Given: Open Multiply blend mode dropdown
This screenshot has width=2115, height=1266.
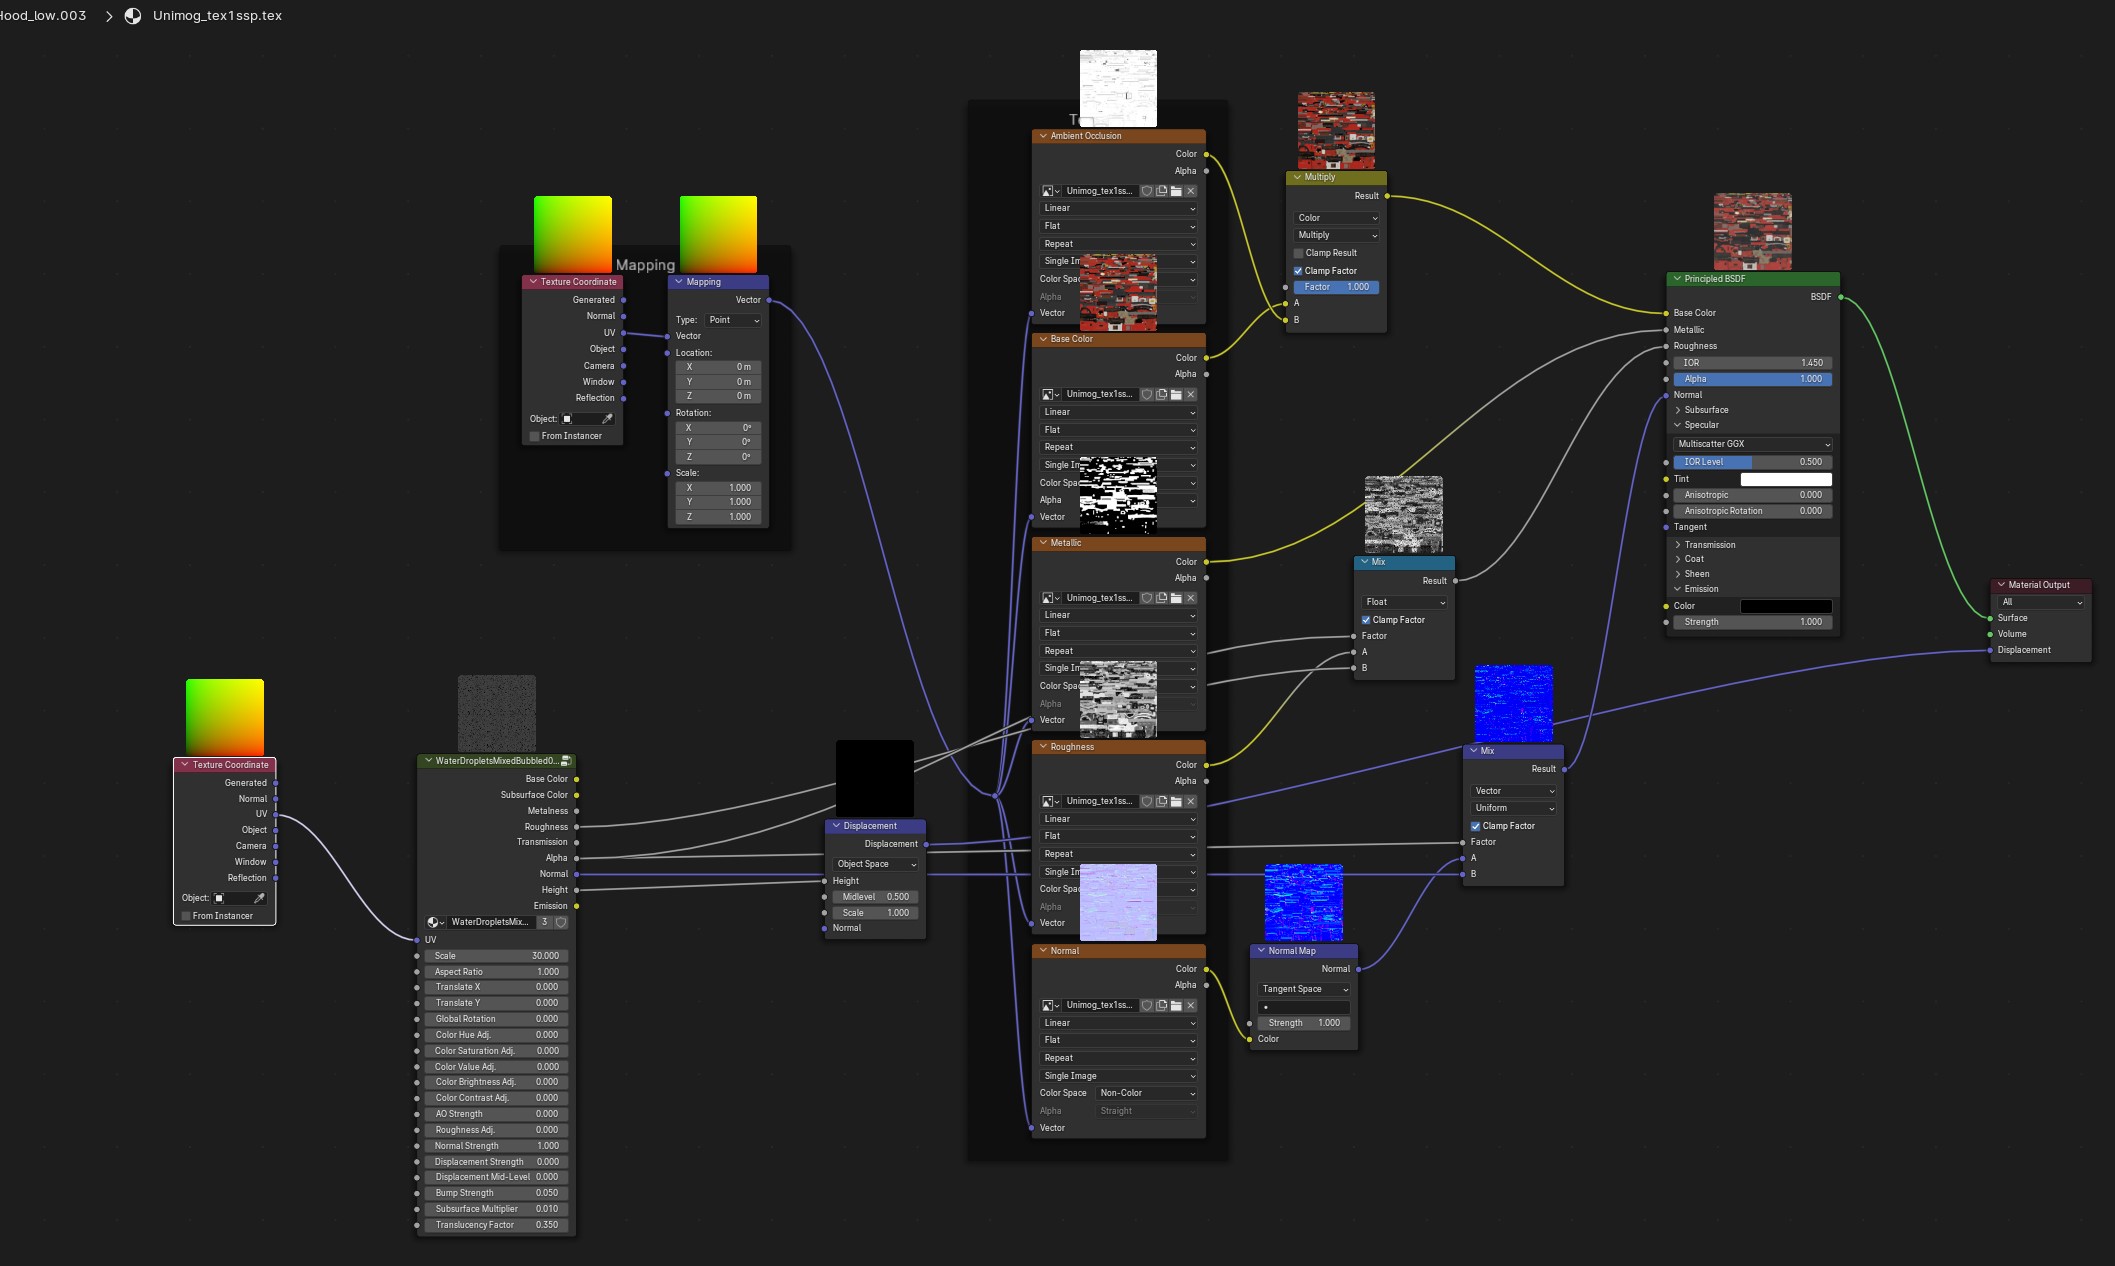Looking at the screenshot, I should click(x=1337, y=235).
